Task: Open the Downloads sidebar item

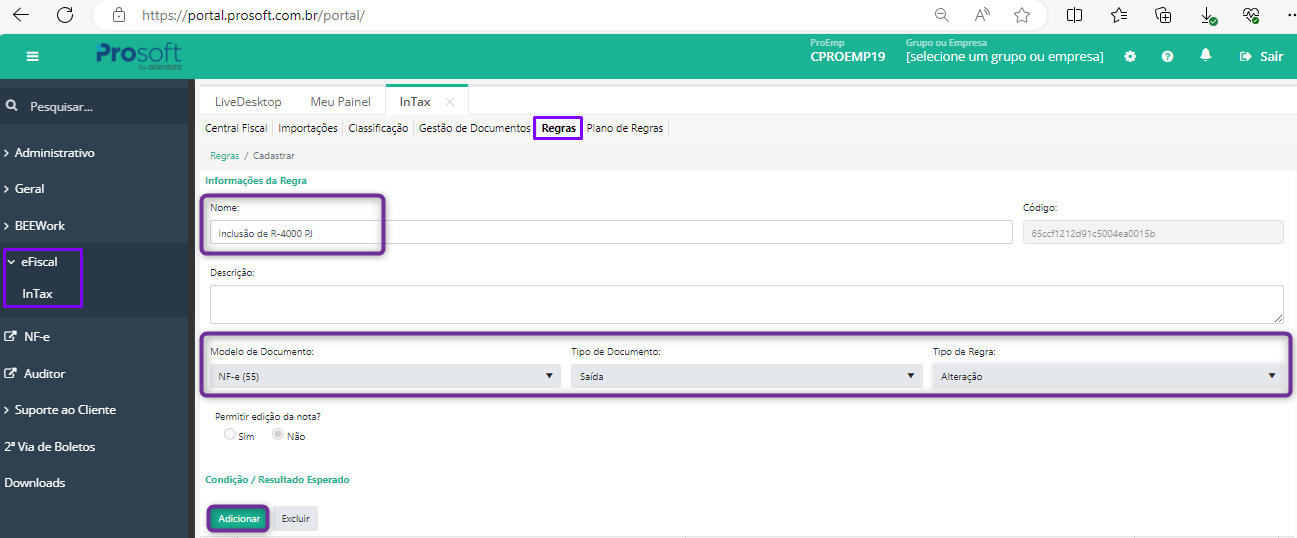Action: 35,483
